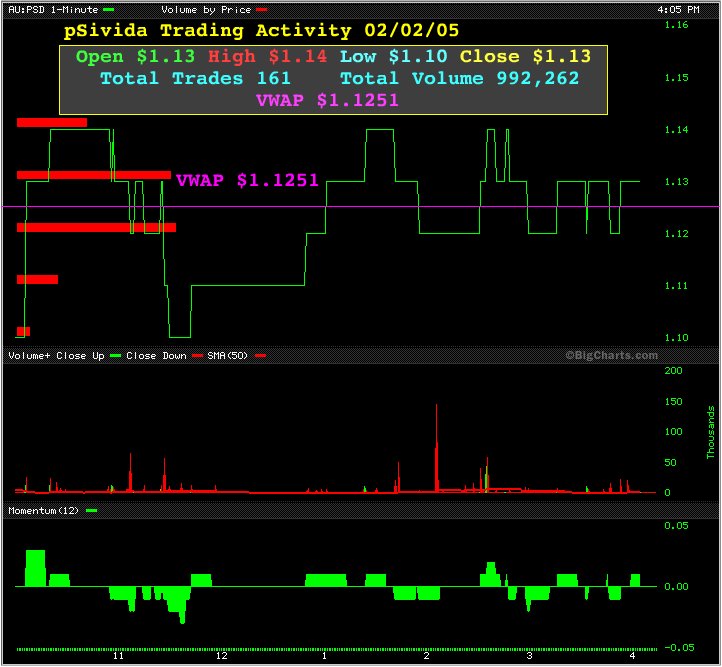Screen dimensions: 722x667
Task: Click the VWAP $1.1251 label above the purple line
Action: coord(247,180)
